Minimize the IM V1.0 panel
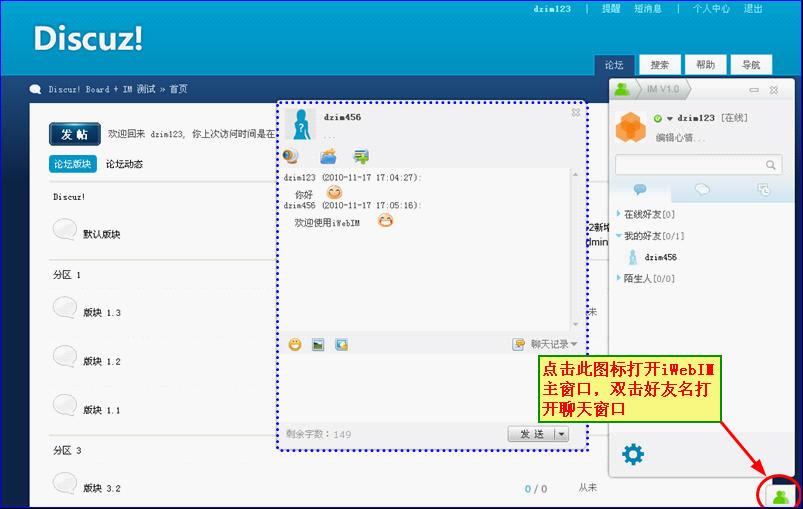Screen dimensions: 803x509 pyautogui.click(x=754, y=90)
